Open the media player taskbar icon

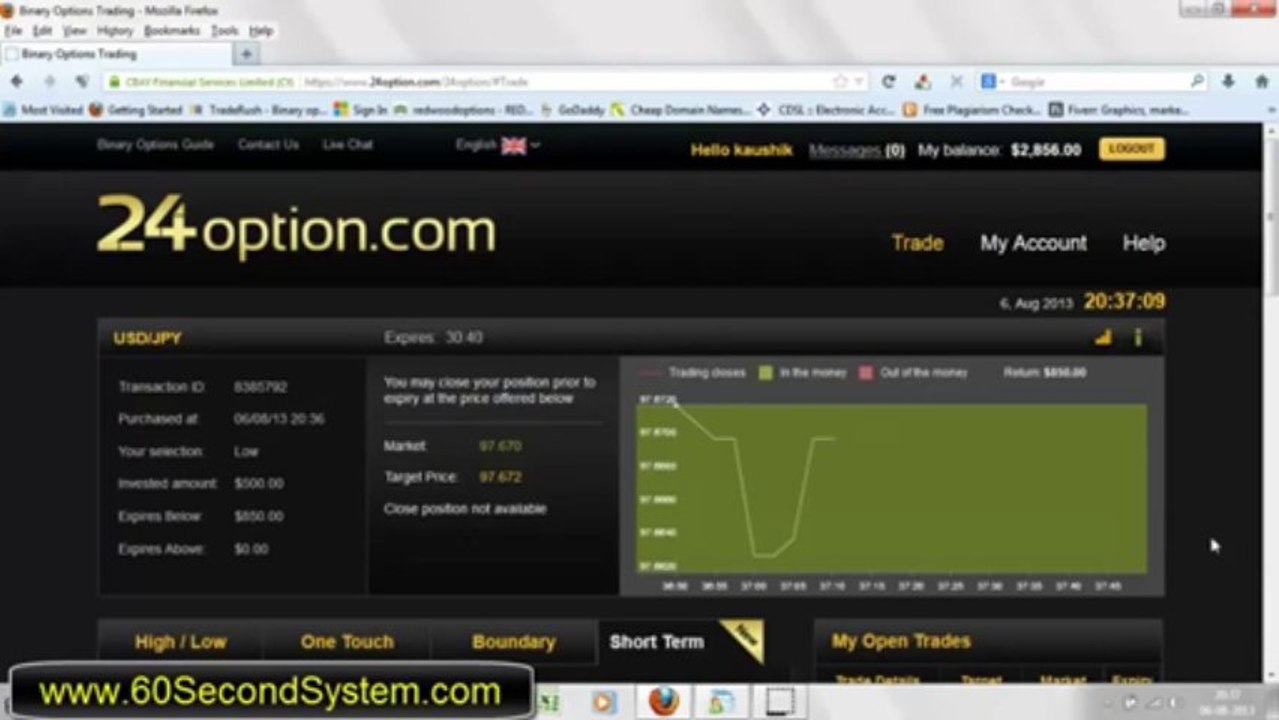tap(603, 702)
